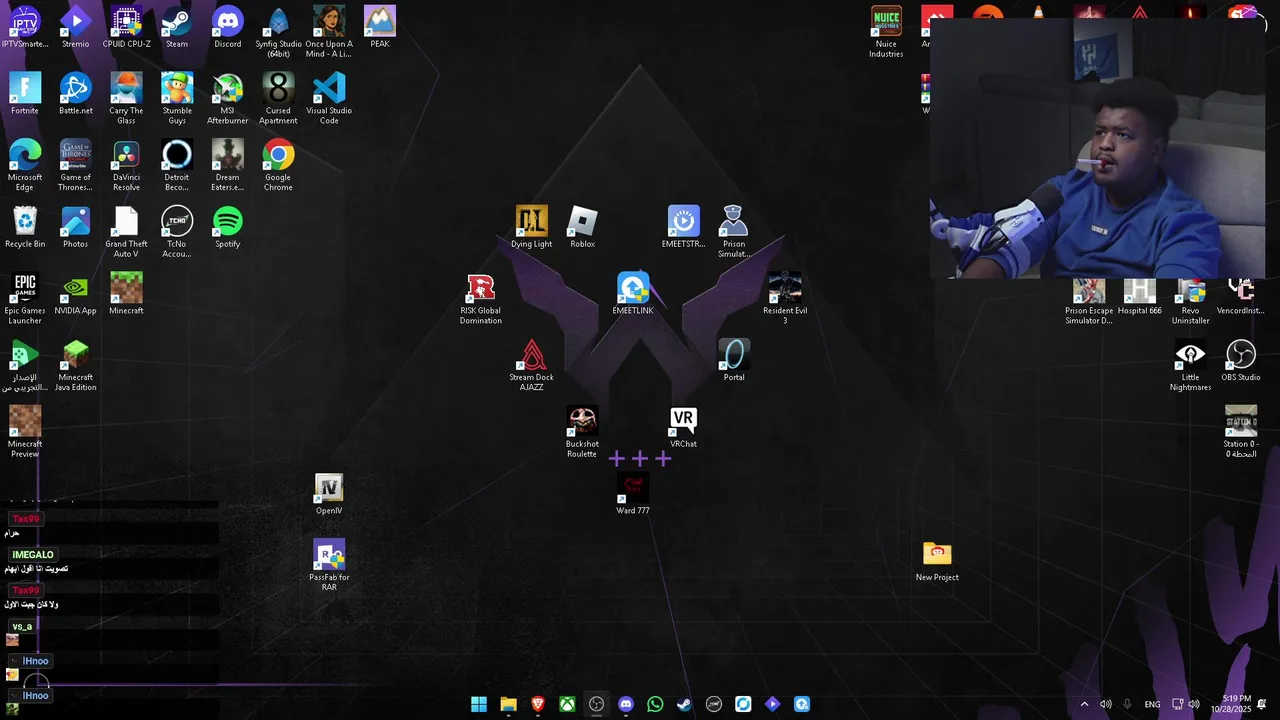
Task: Launch Fortnite from the desktop
Action: coord(25,94)
